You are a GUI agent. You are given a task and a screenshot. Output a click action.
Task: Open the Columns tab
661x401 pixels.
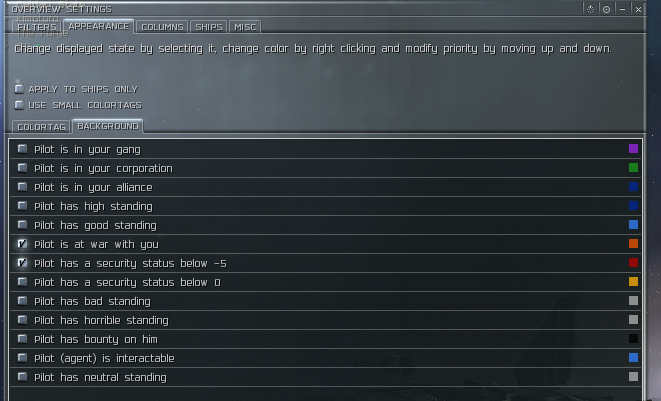click(162, 27)
